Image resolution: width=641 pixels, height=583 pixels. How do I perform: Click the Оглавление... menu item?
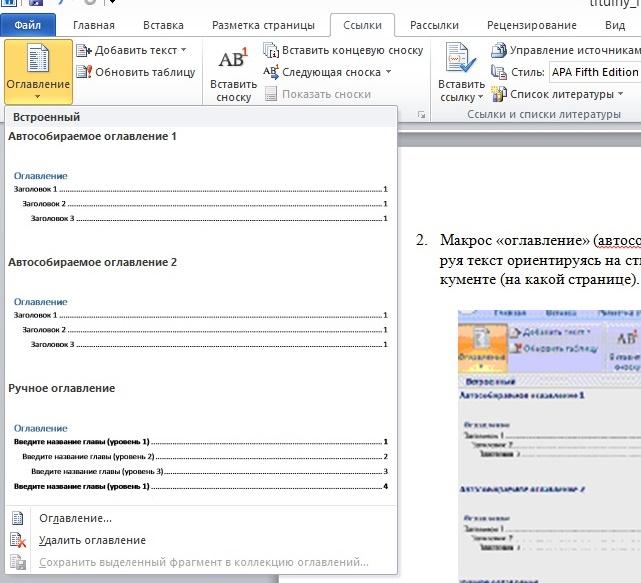tap(201, 518)
